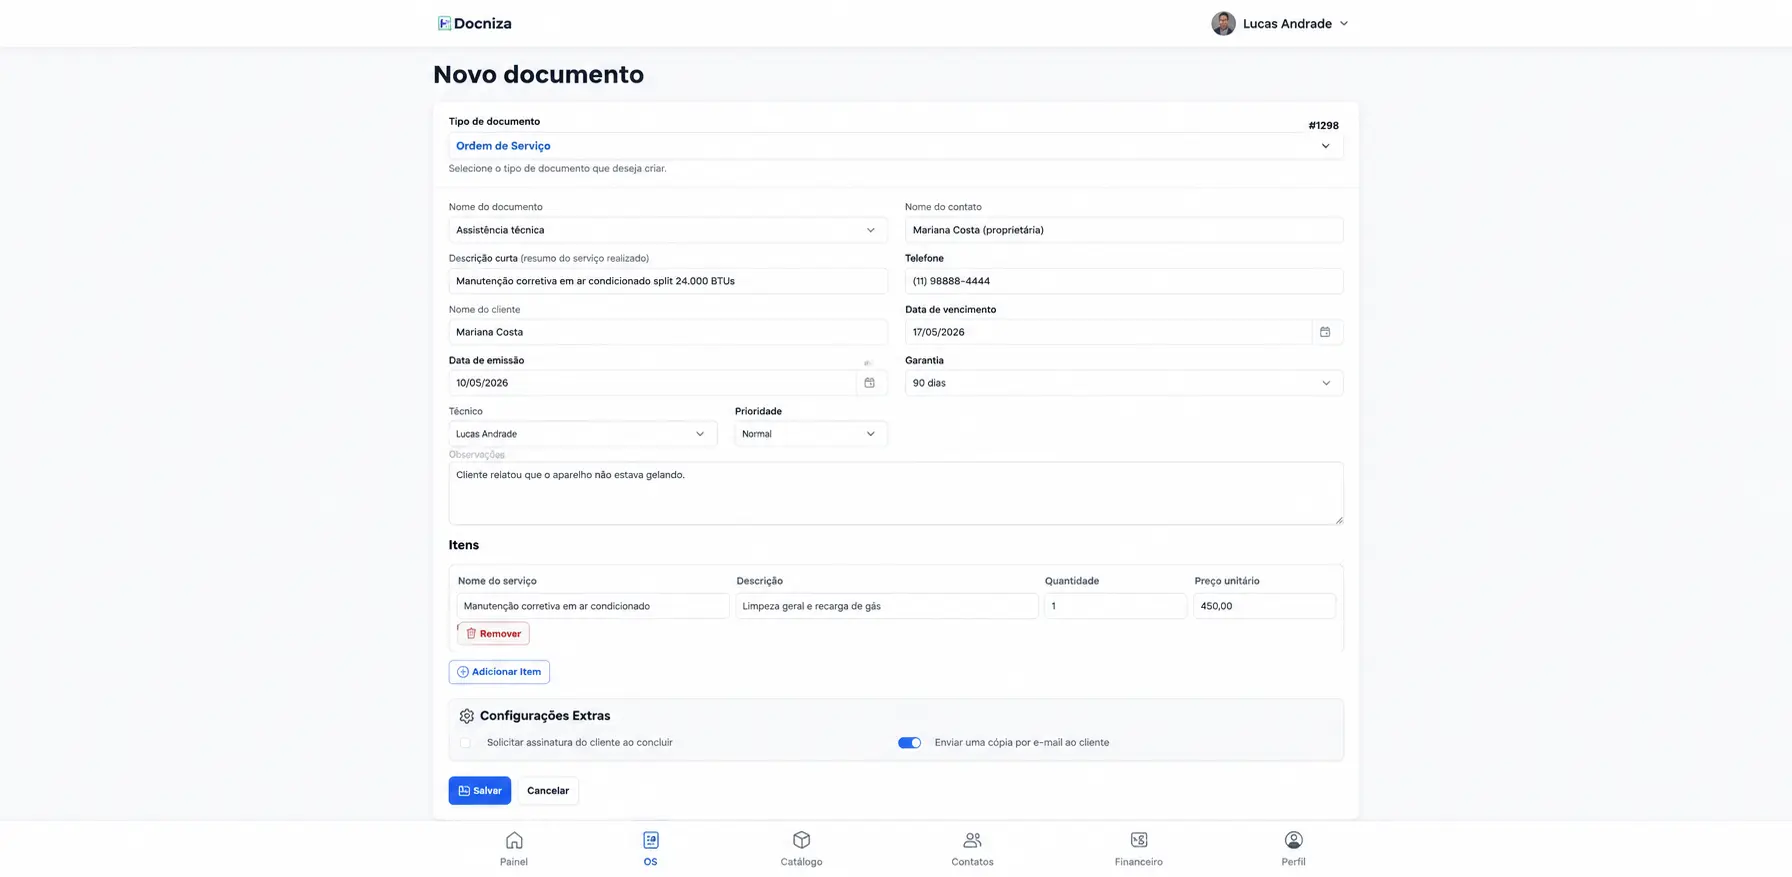Open the Contatos tab label
The image size is (1792, 877).
pos(972,862)
